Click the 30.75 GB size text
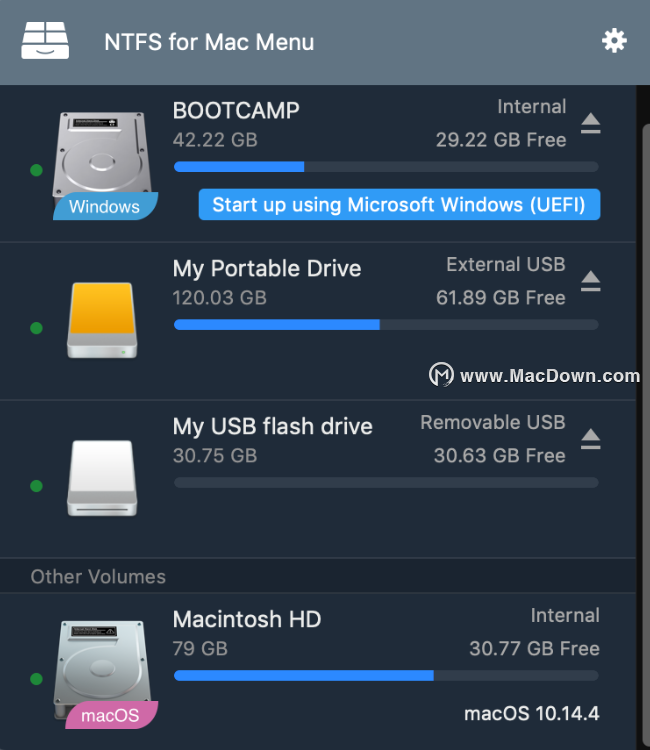 (215, 456)
